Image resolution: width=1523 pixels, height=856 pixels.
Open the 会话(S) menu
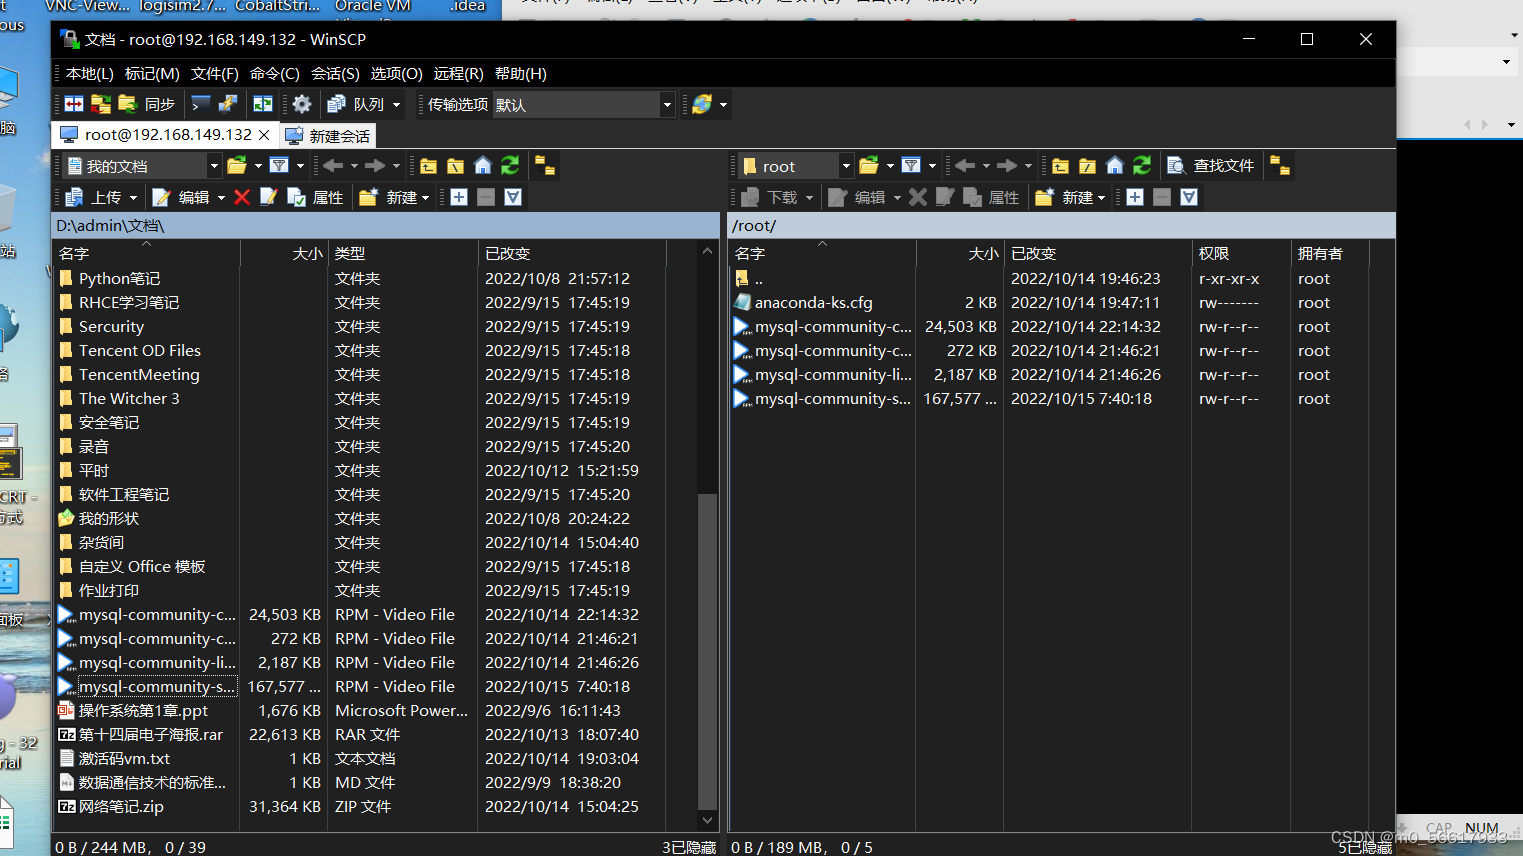336,73
